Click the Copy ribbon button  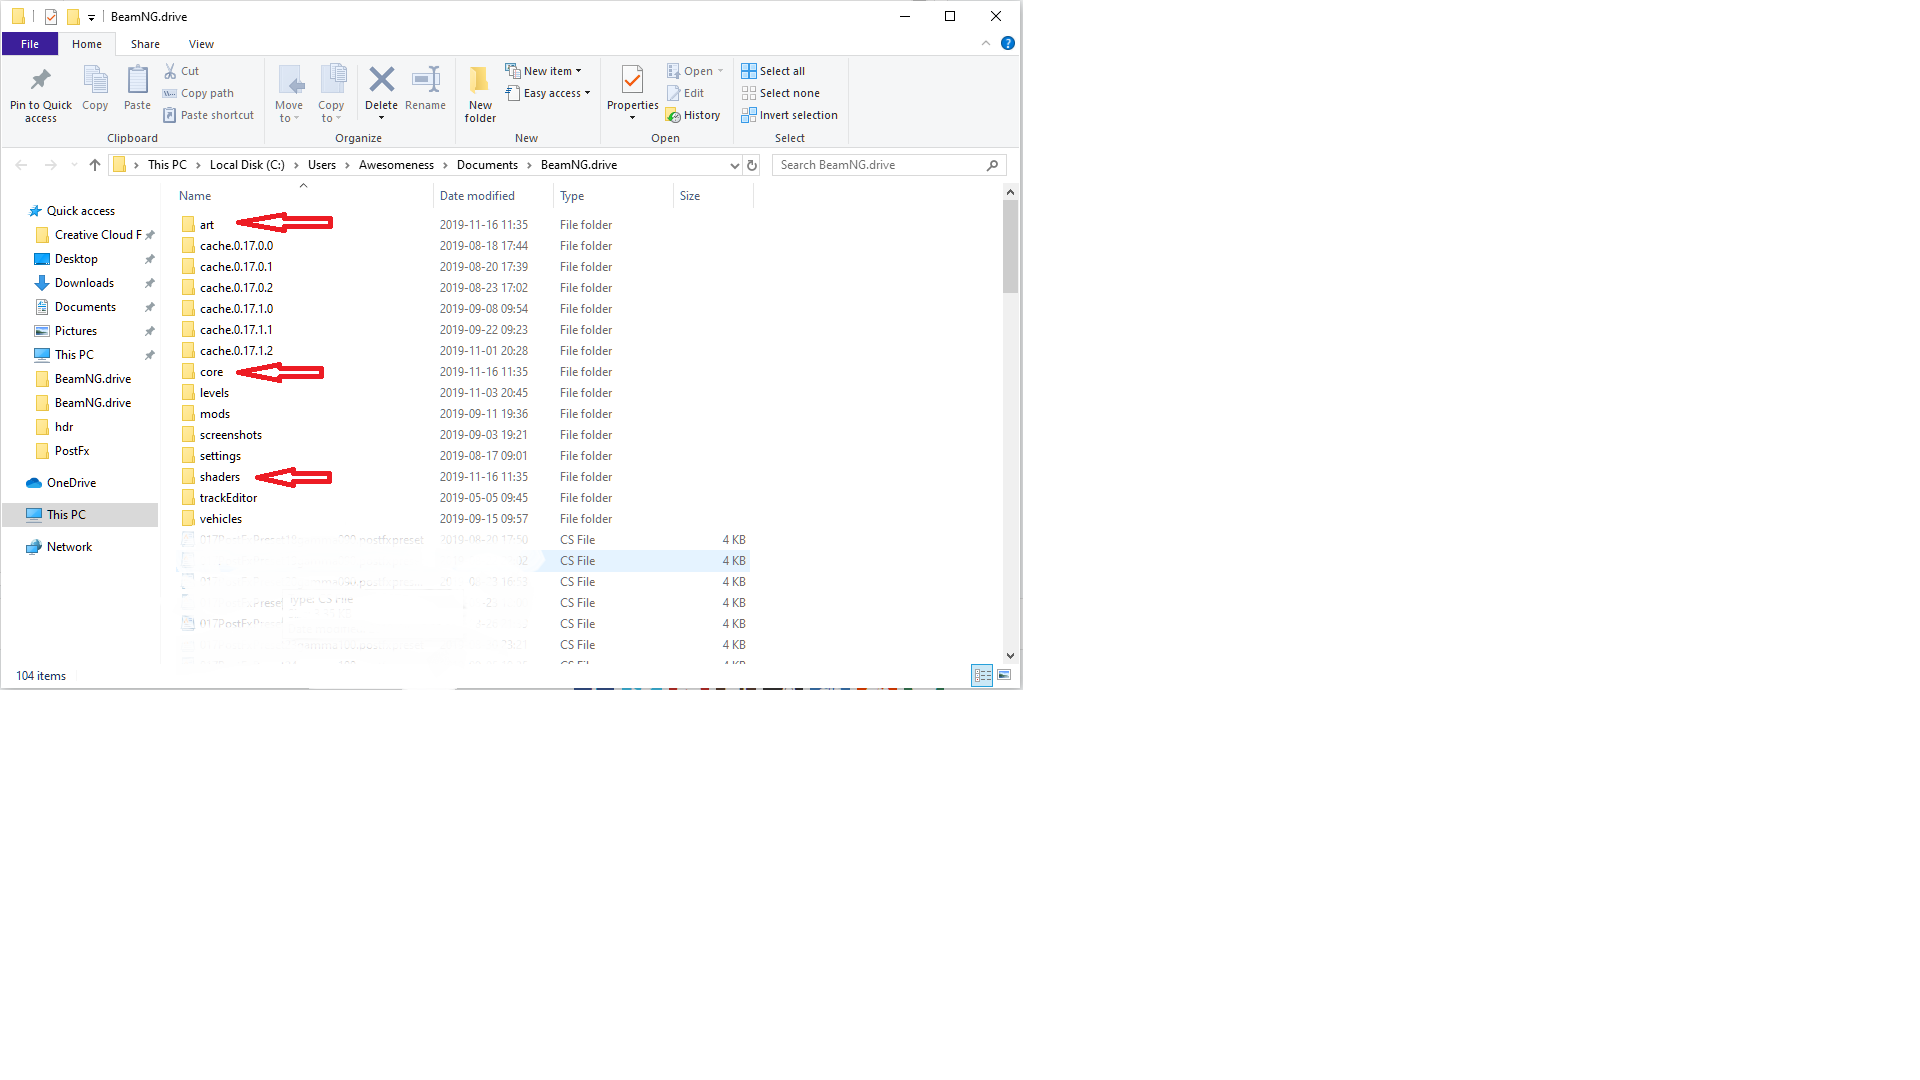95,88
